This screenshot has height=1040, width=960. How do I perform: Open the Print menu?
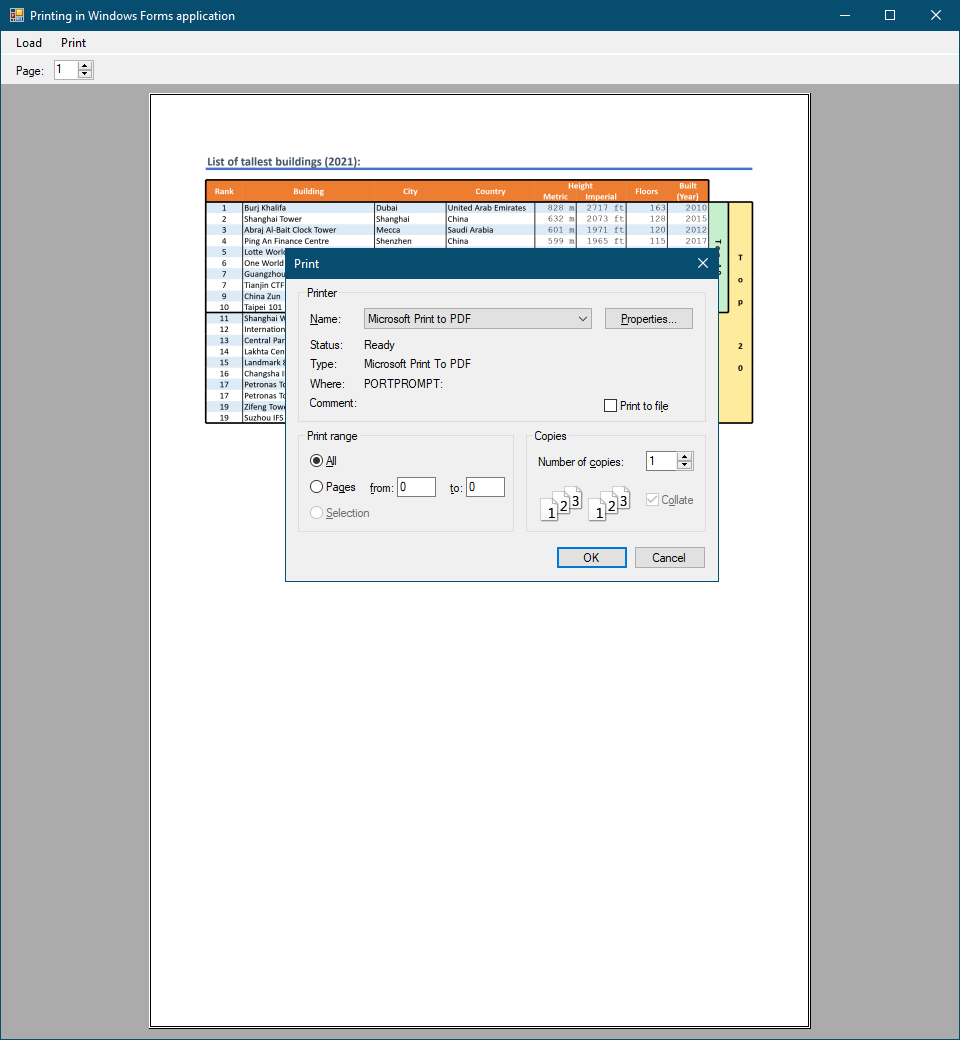coord(72,42)
